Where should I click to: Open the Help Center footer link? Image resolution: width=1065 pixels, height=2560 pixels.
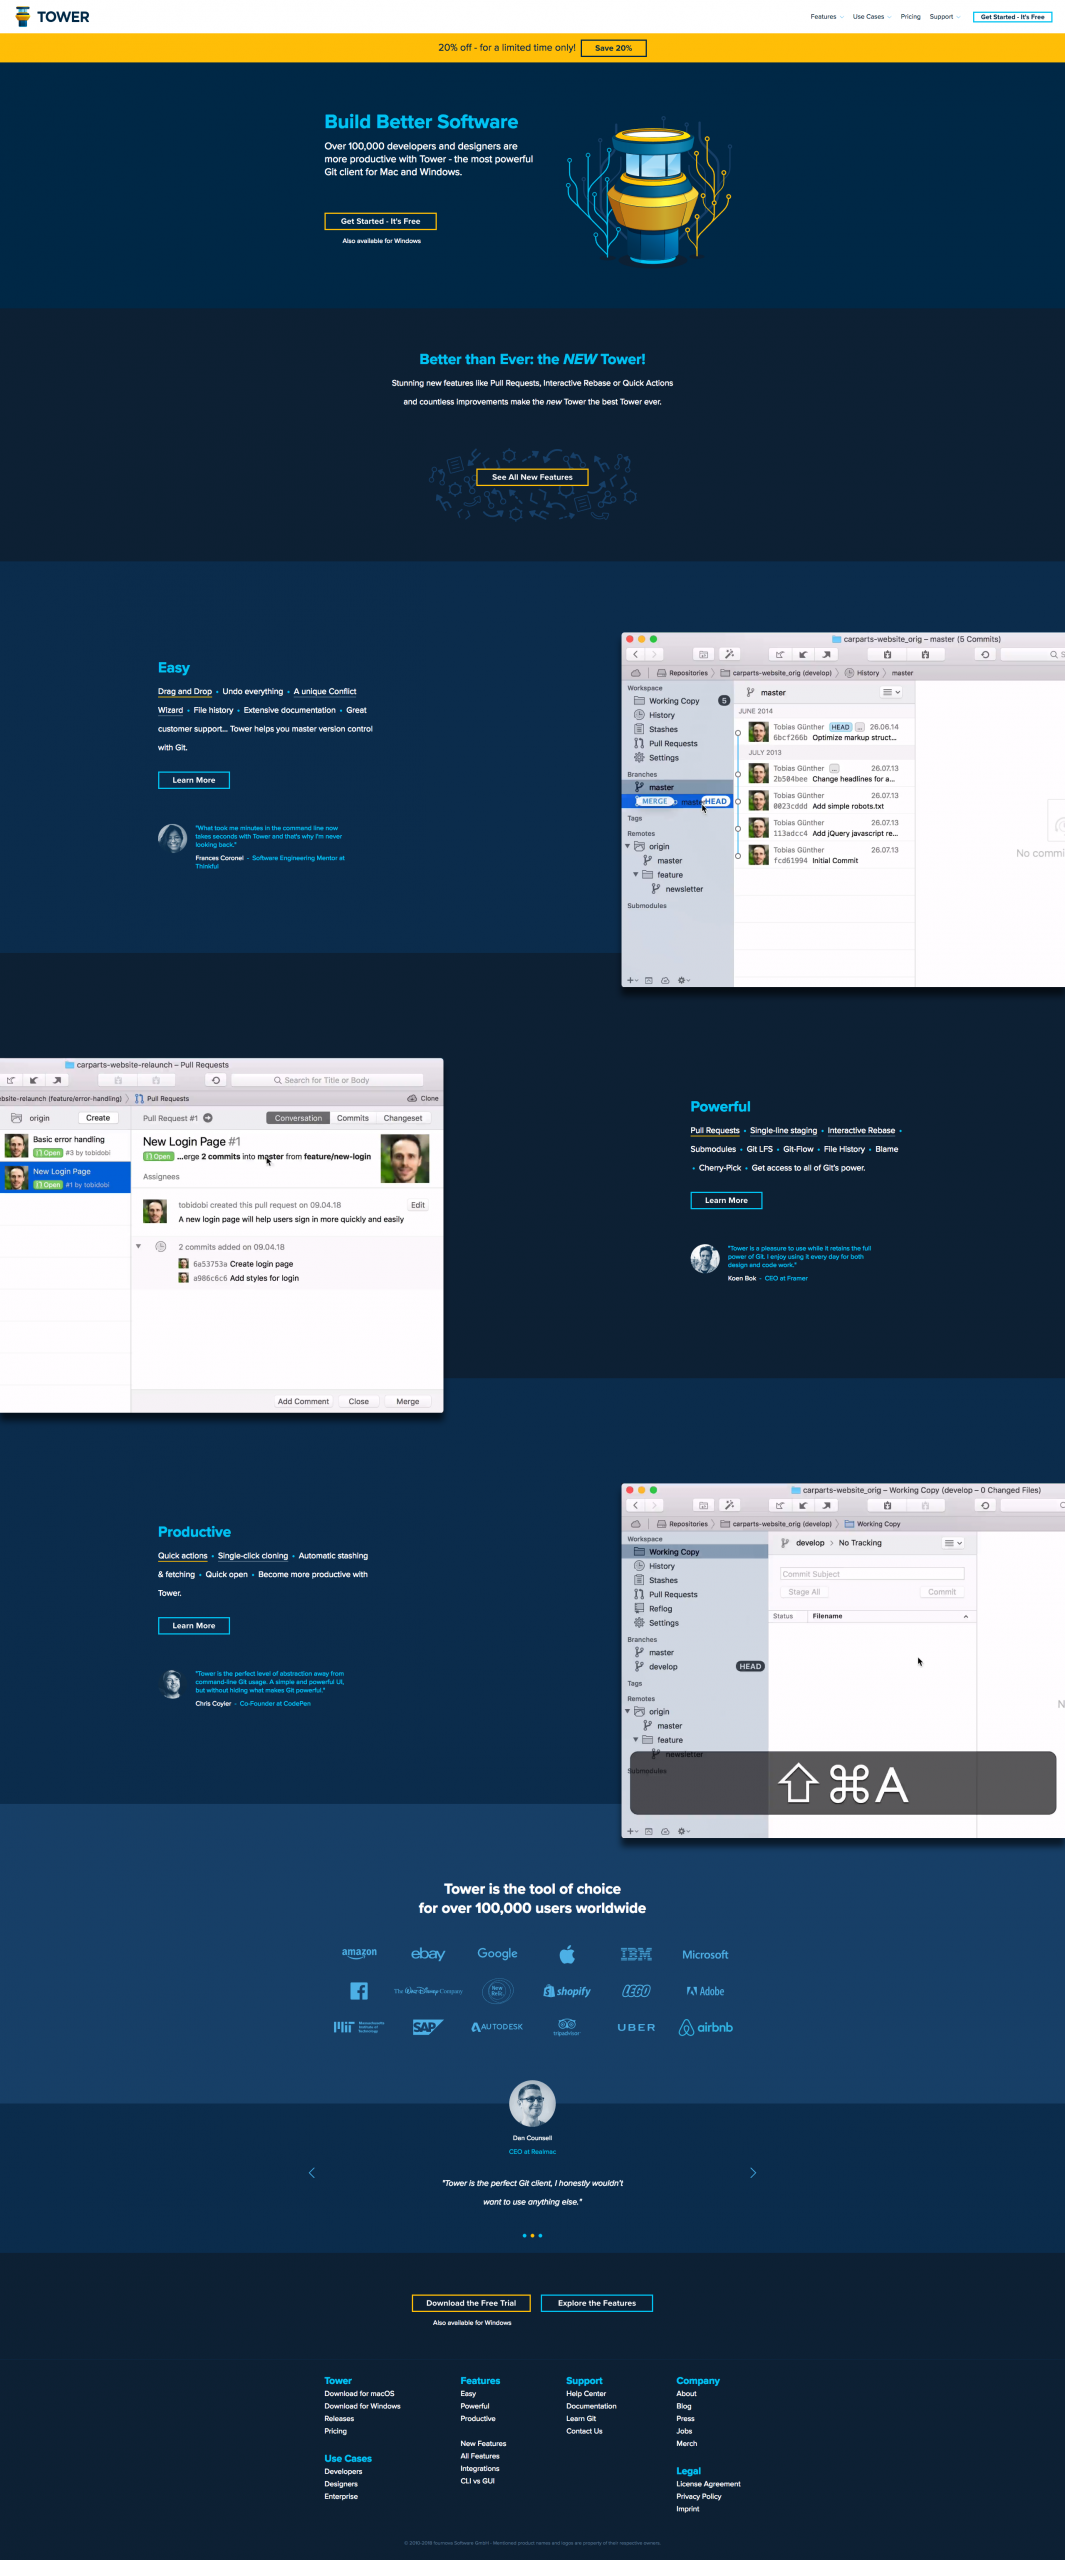click(x=586, y=2393)
